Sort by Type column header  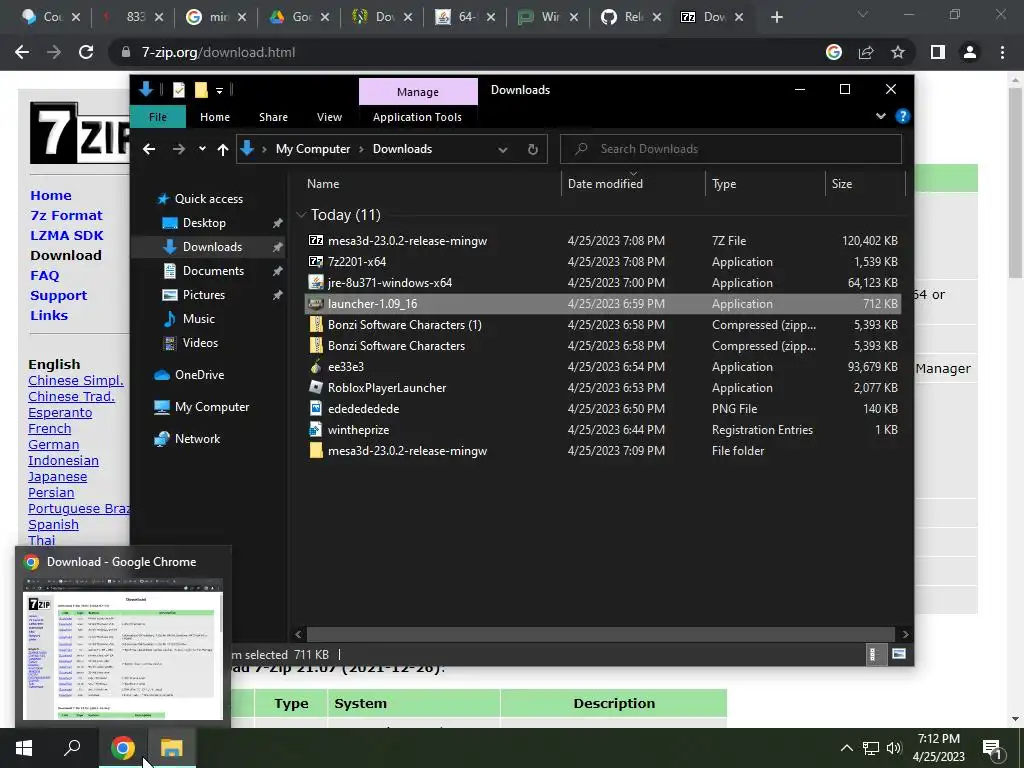point(765,184)
